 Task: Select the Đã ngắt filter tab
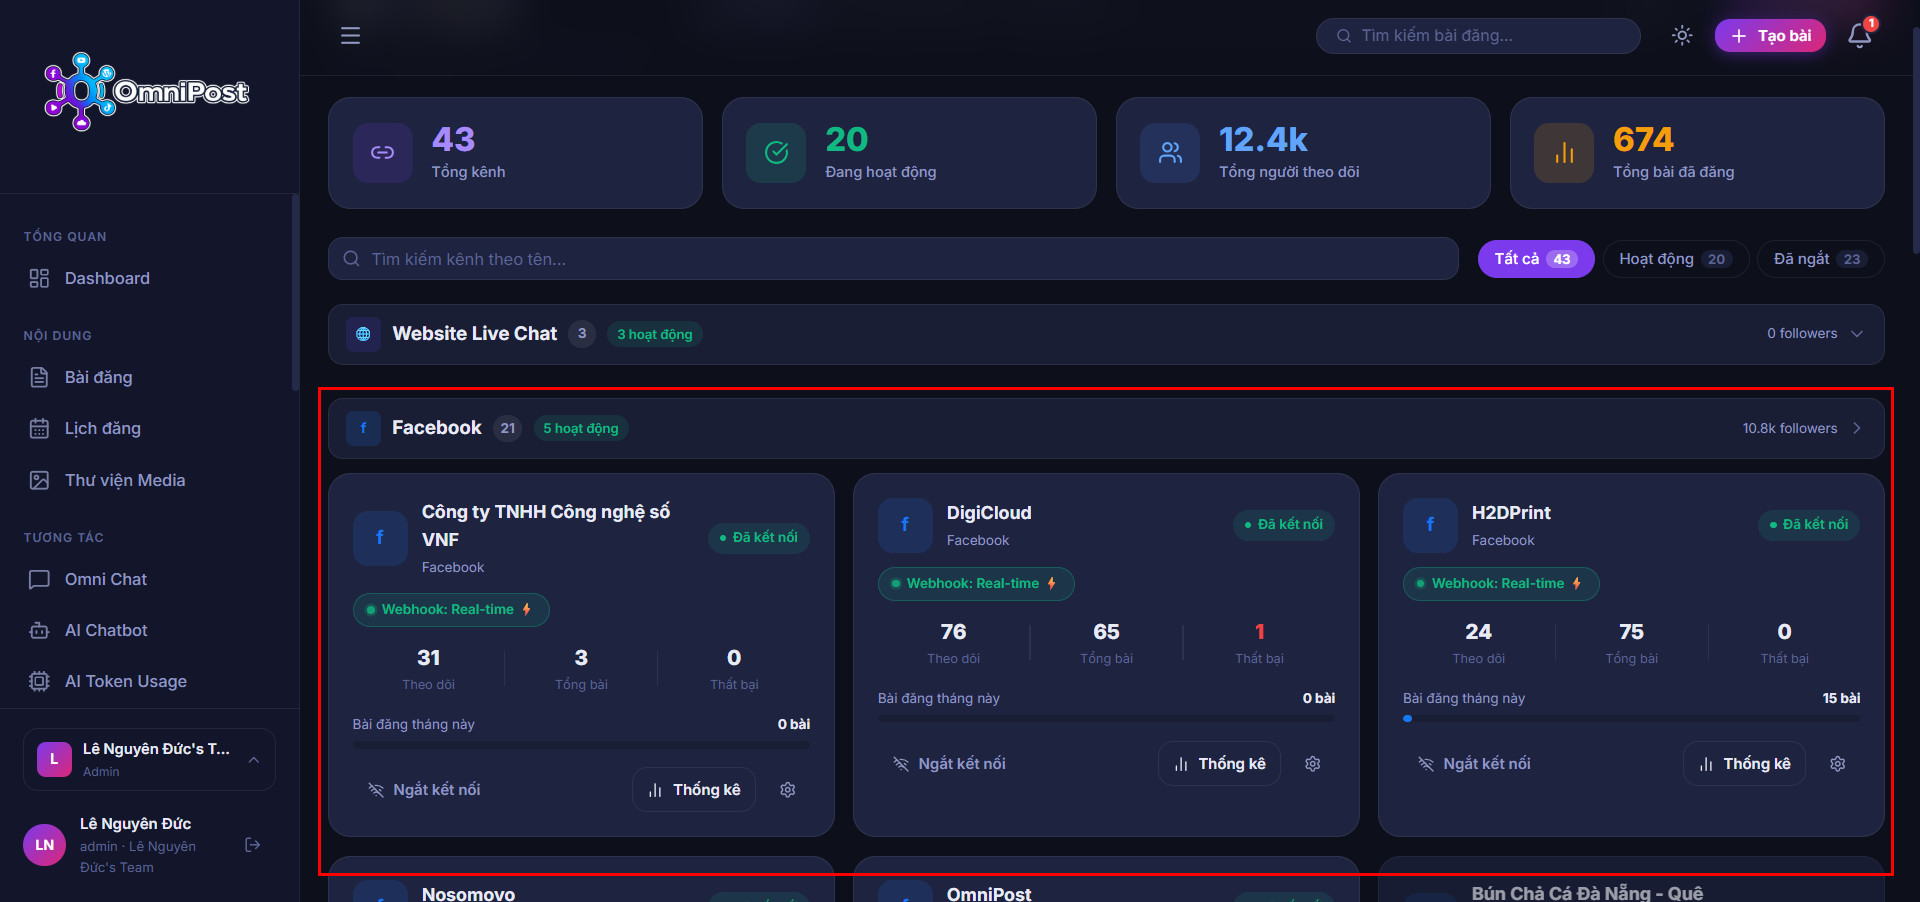pos(1820,259)
